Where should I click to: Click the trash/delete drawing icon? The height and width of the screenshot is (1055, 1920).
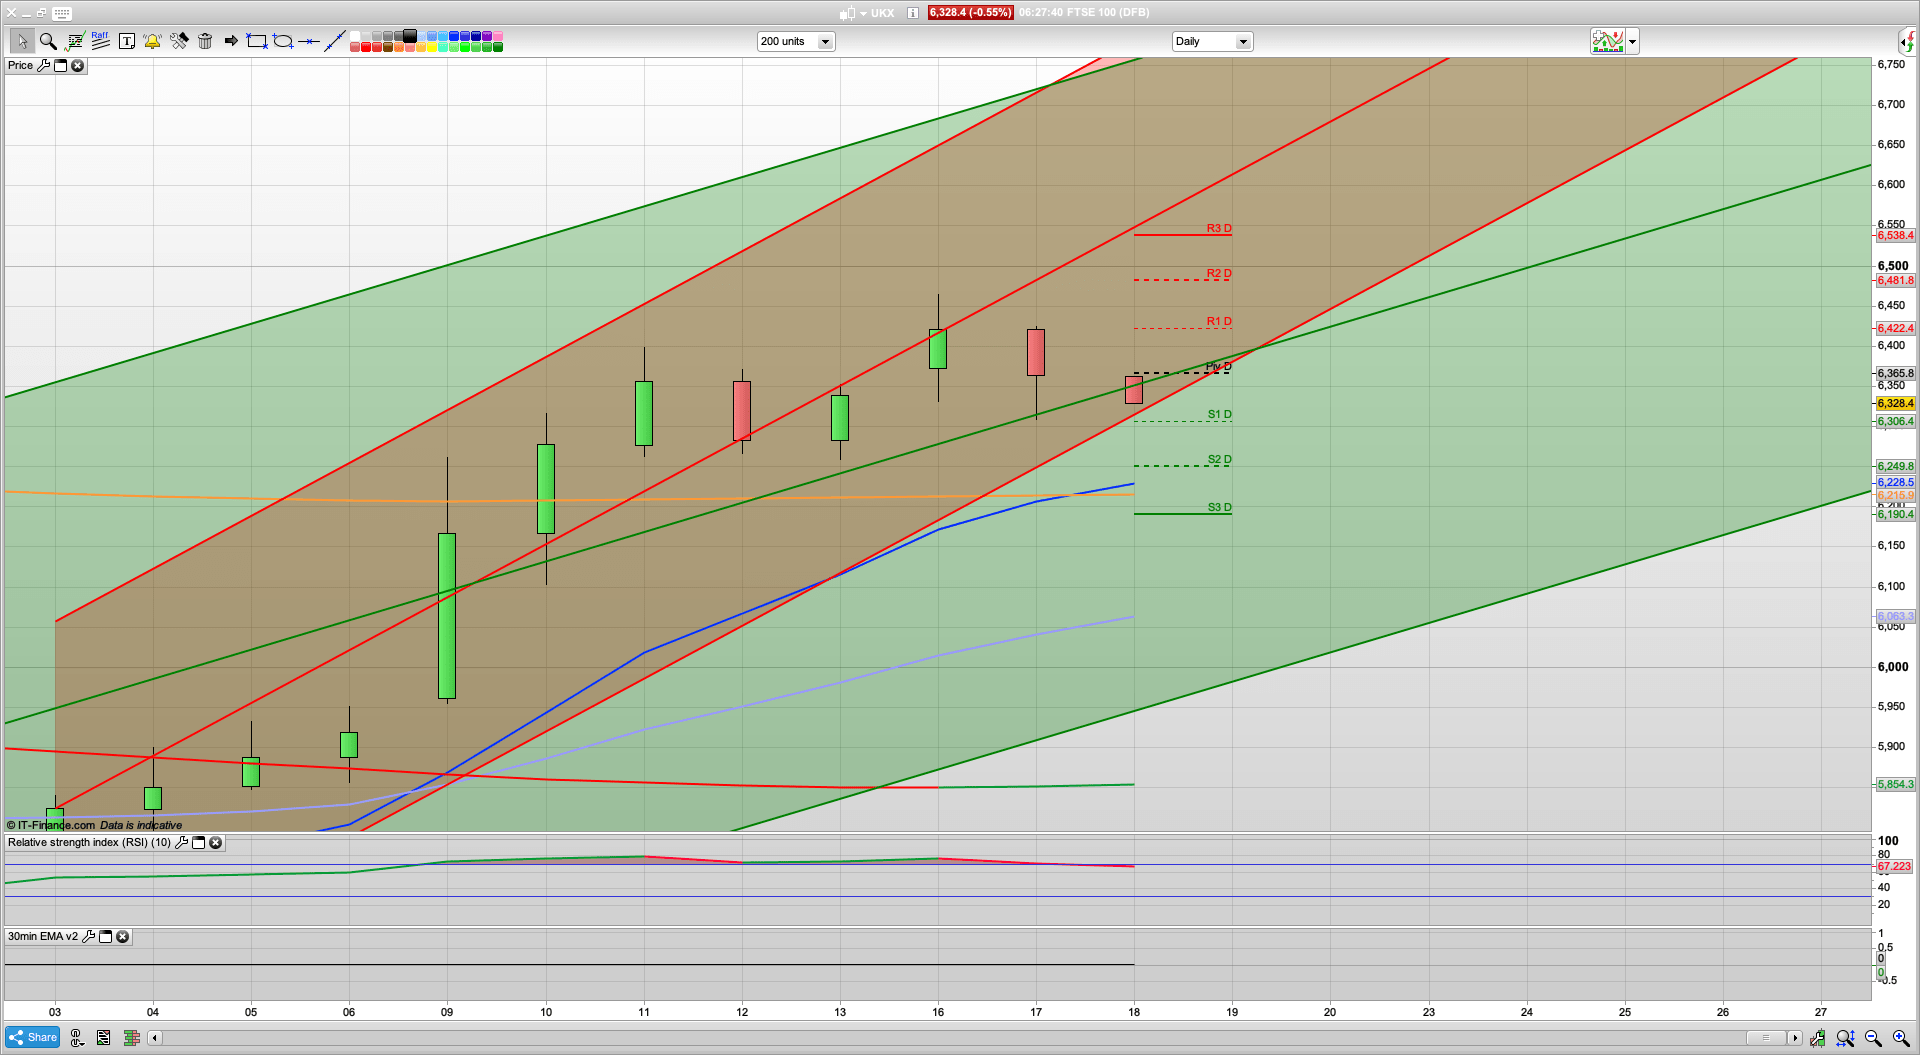tap(205, 41)
